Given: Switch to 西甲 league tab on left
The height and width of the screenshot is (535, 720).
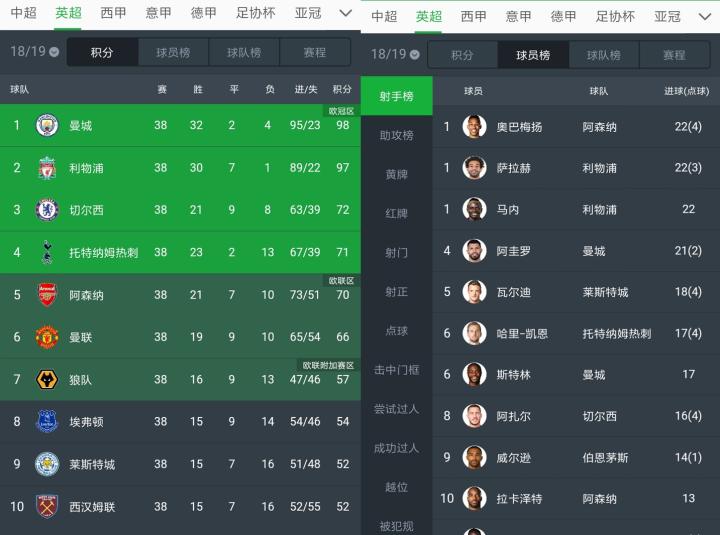Looking at the screenshot, I should (113, 14).
